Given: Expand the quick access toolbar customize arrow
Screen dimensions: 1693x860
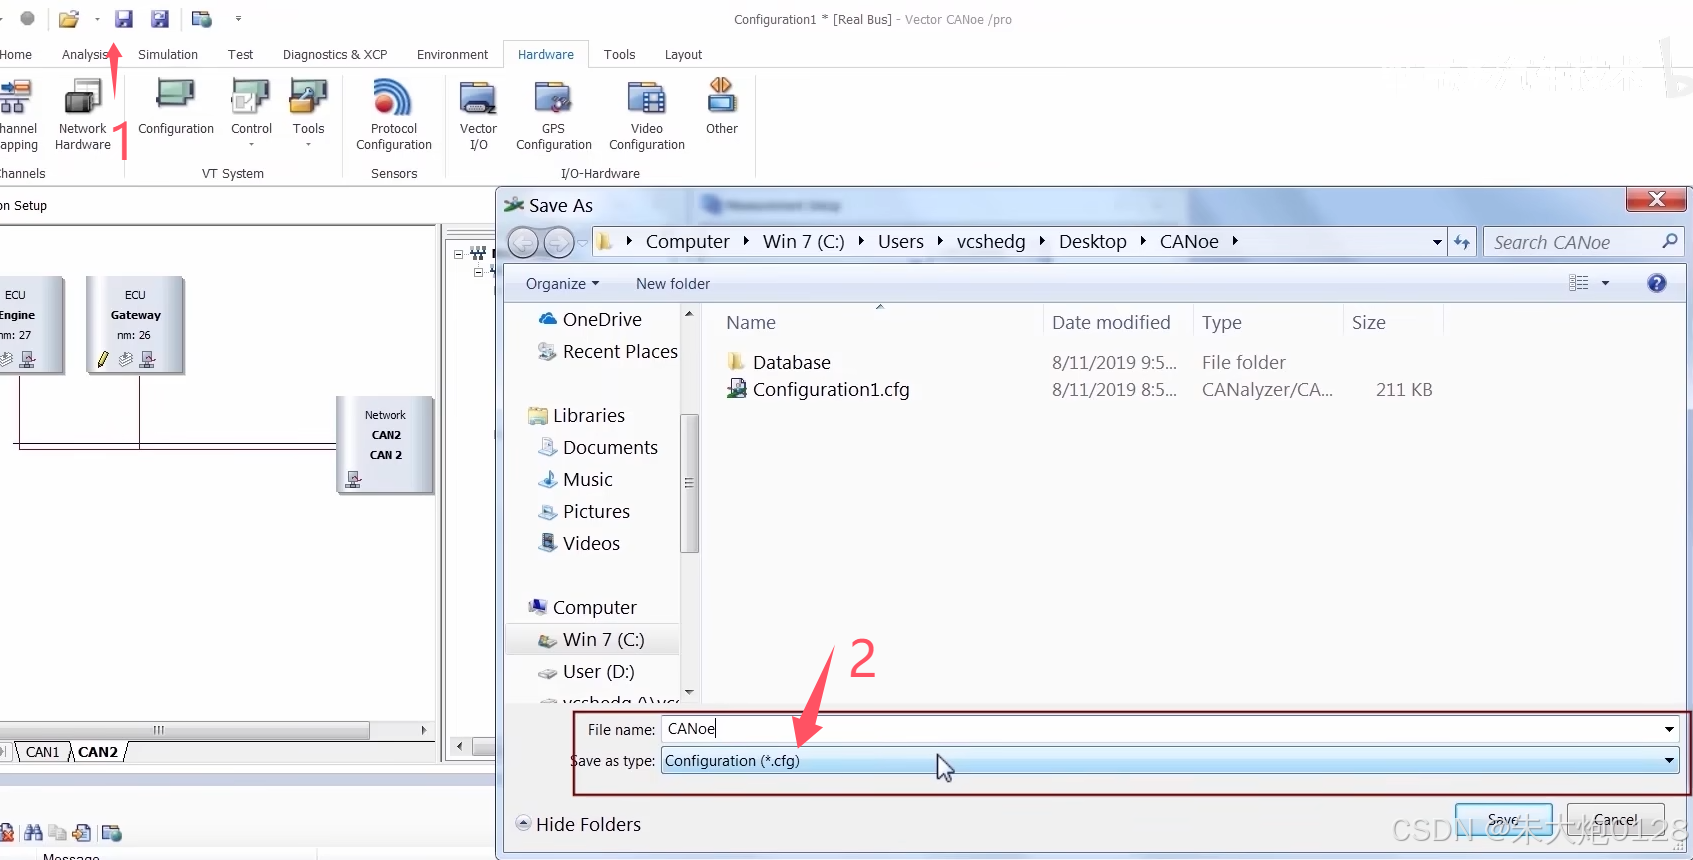Looking at the screenshot, I should (x=238, y=19).
